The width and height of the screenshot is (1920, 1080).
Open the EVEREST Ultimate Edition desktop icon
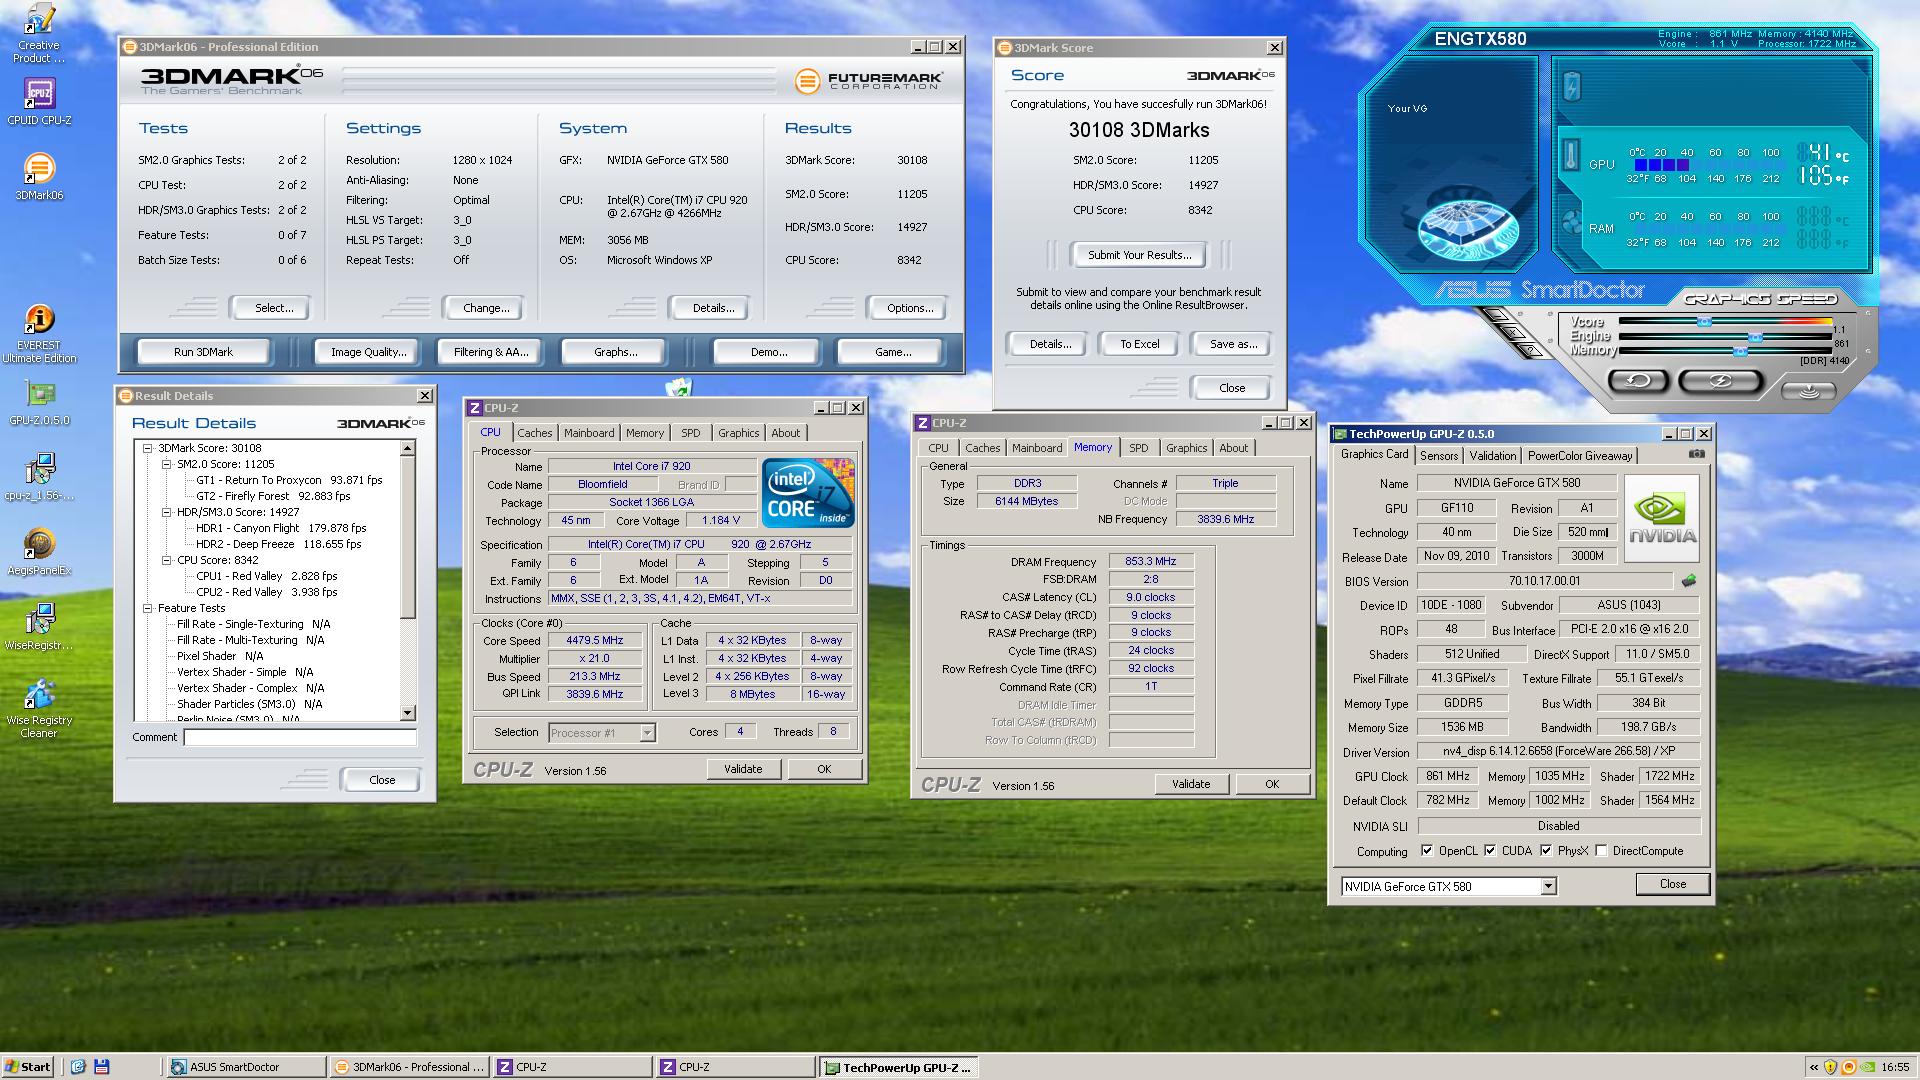[x=39, y=320]
